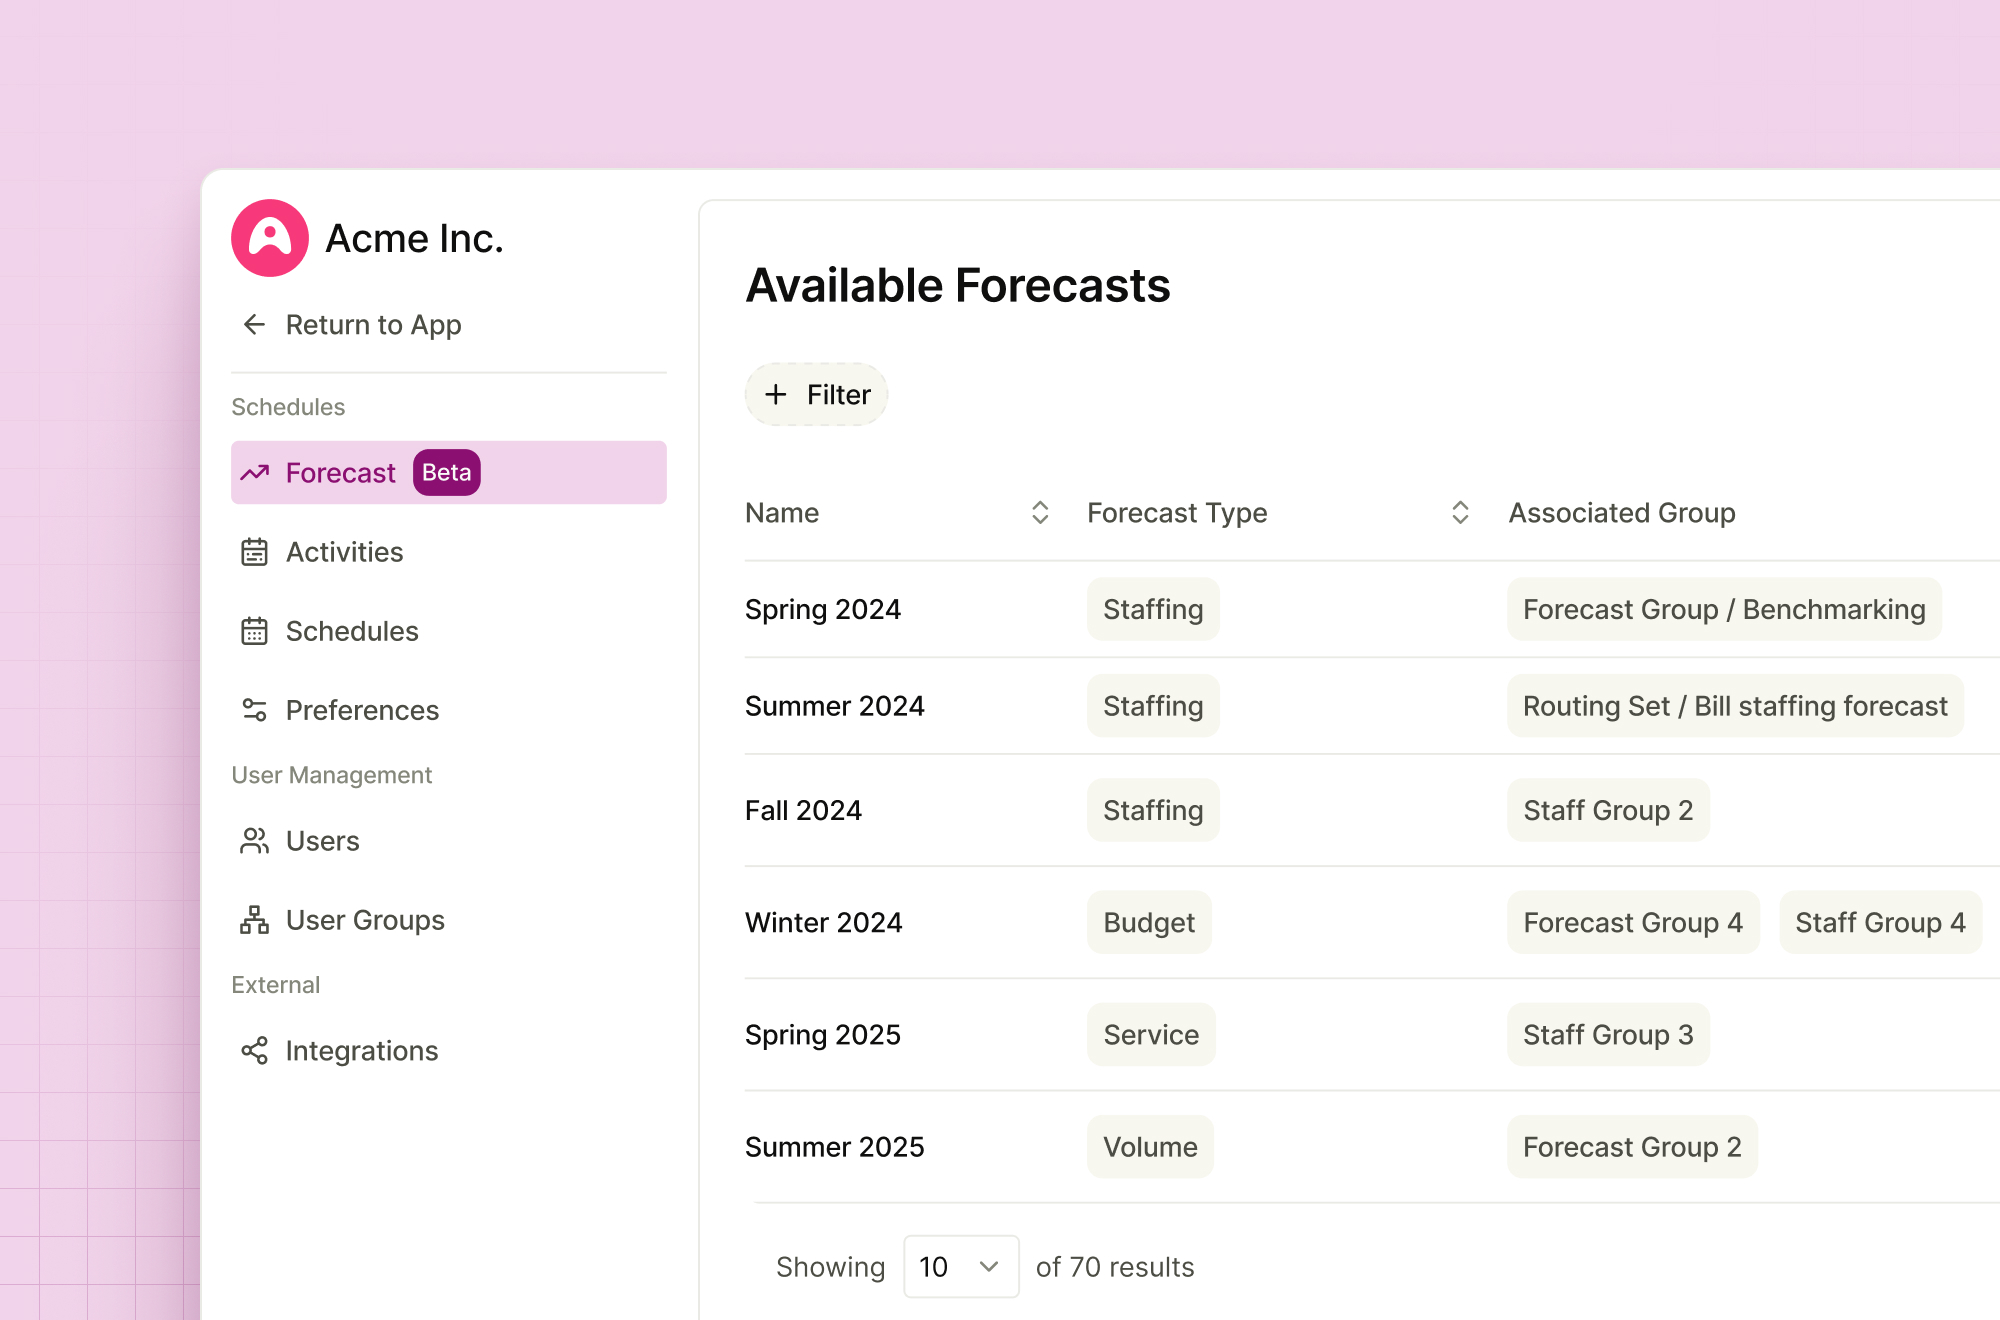The width and height of the screenshot is (2000, 1320).
Task: Click the Forecast trend-line icon
Action: [x=254, y=472]
